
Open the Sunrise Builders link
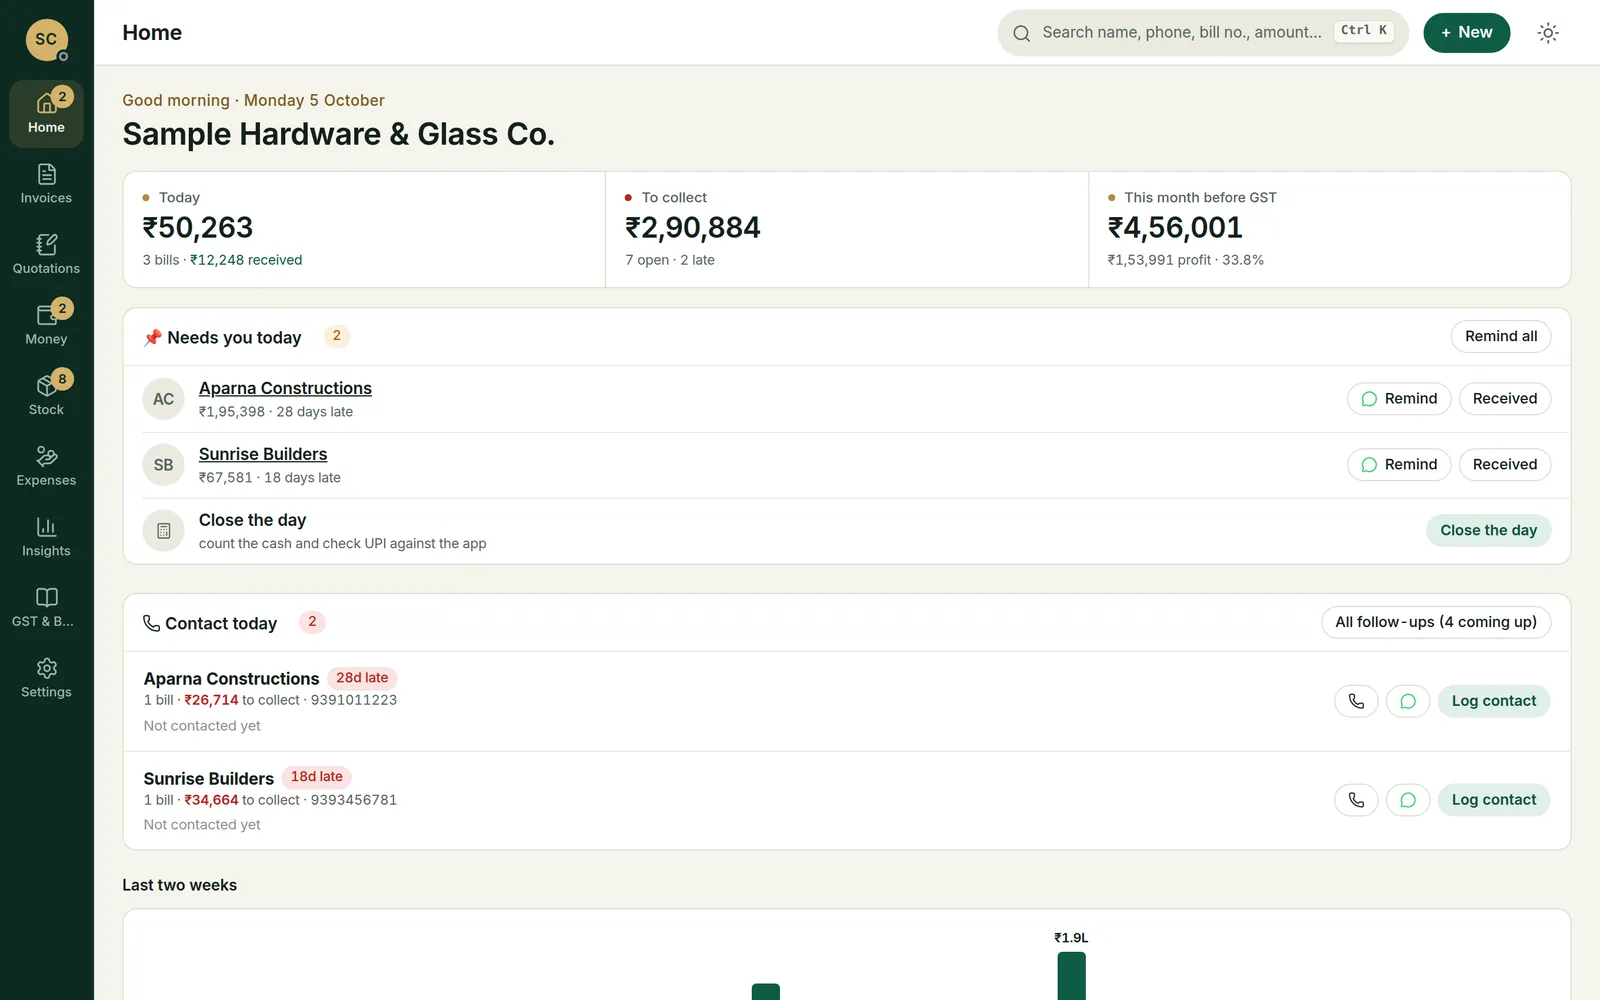263,454
